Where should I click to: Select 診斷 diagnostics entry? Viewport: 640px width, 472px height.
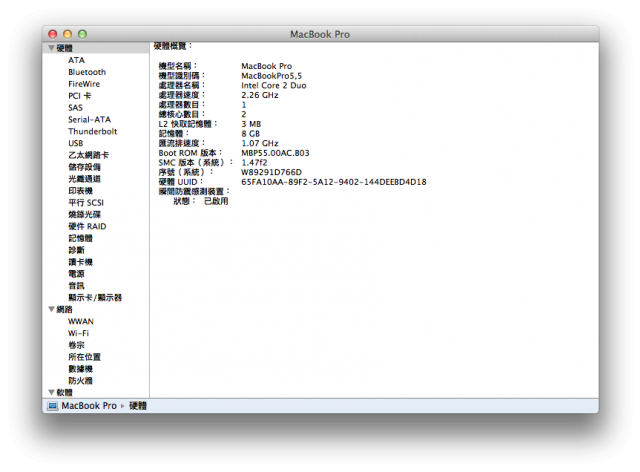coord(76,250)
